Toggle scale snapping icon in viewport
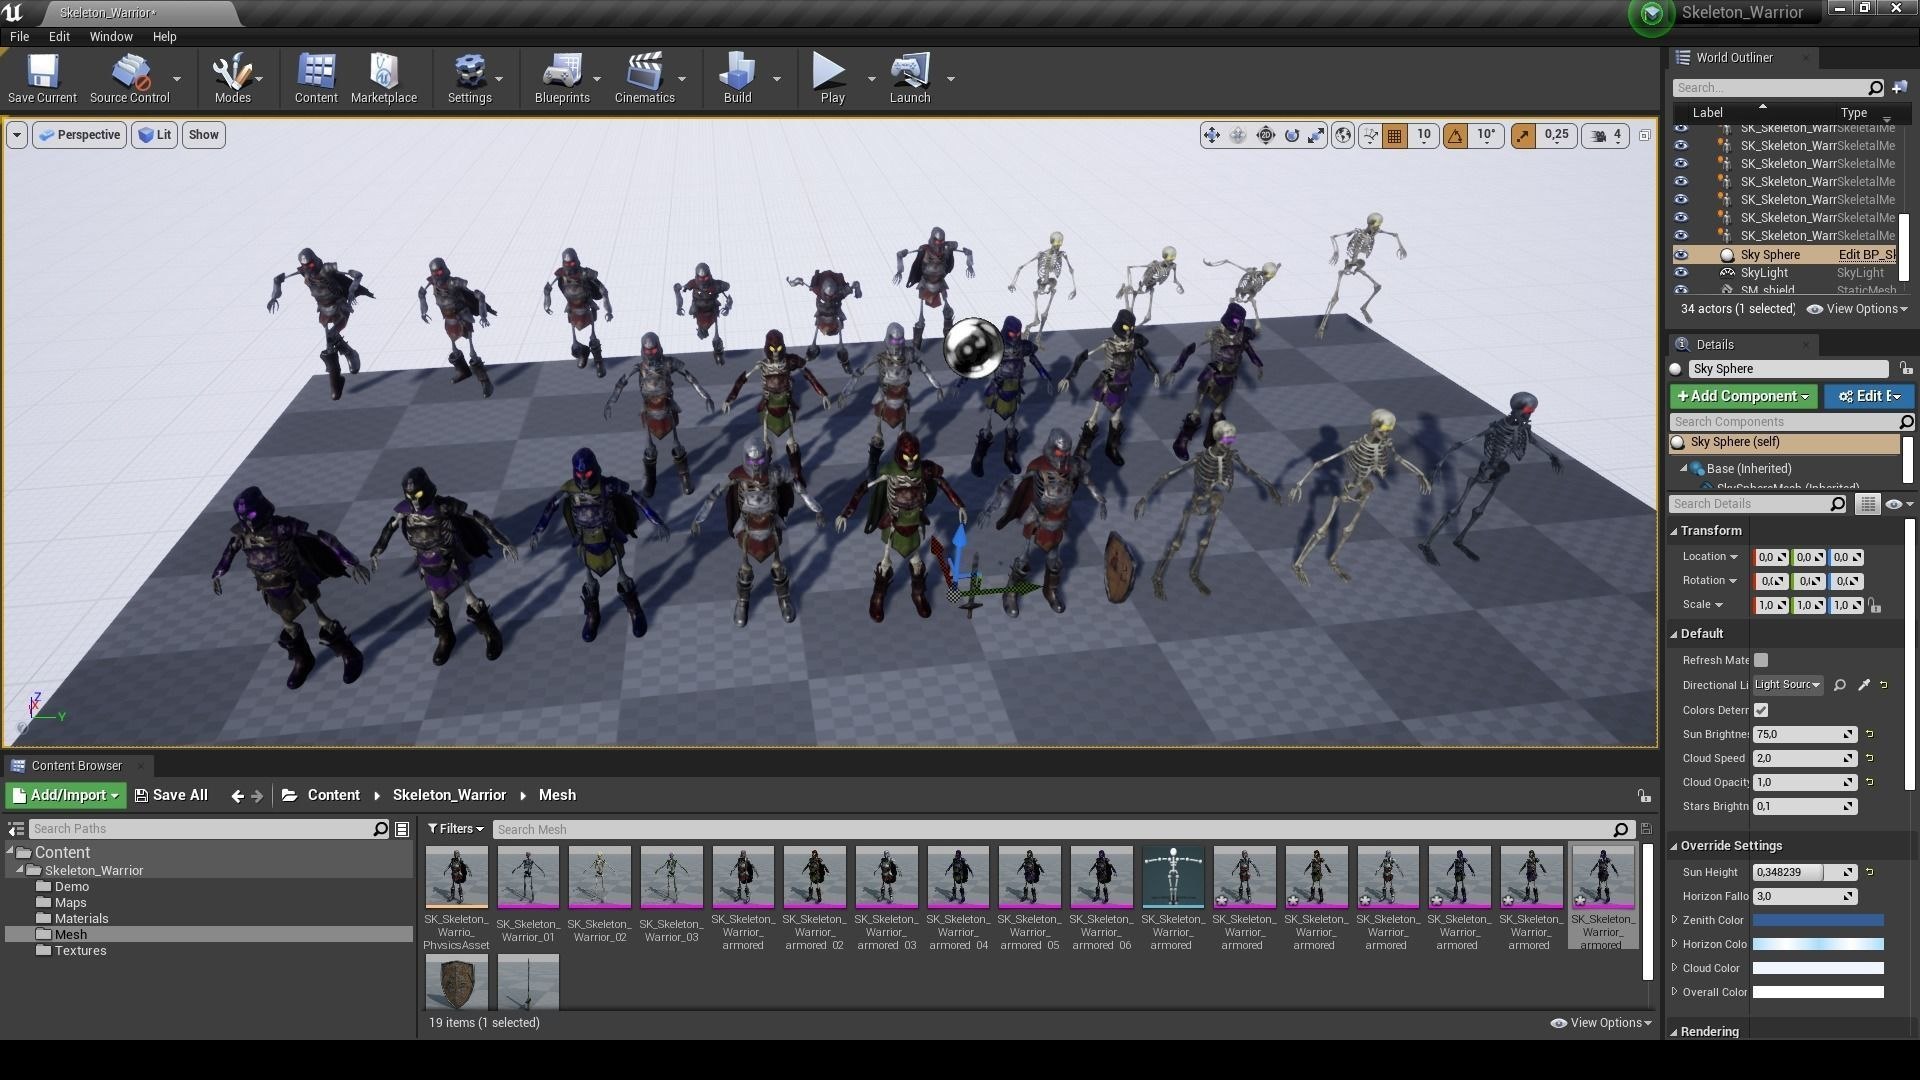 [1523, 136]
